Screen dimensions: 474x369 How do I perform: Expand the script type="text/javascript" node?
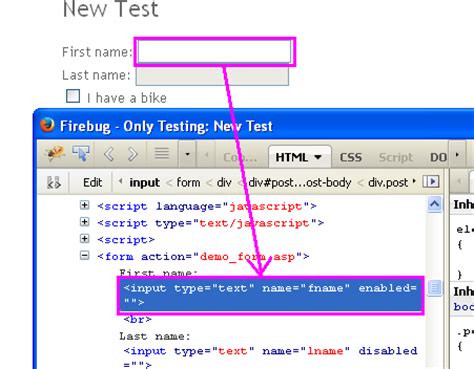[85, 222]
